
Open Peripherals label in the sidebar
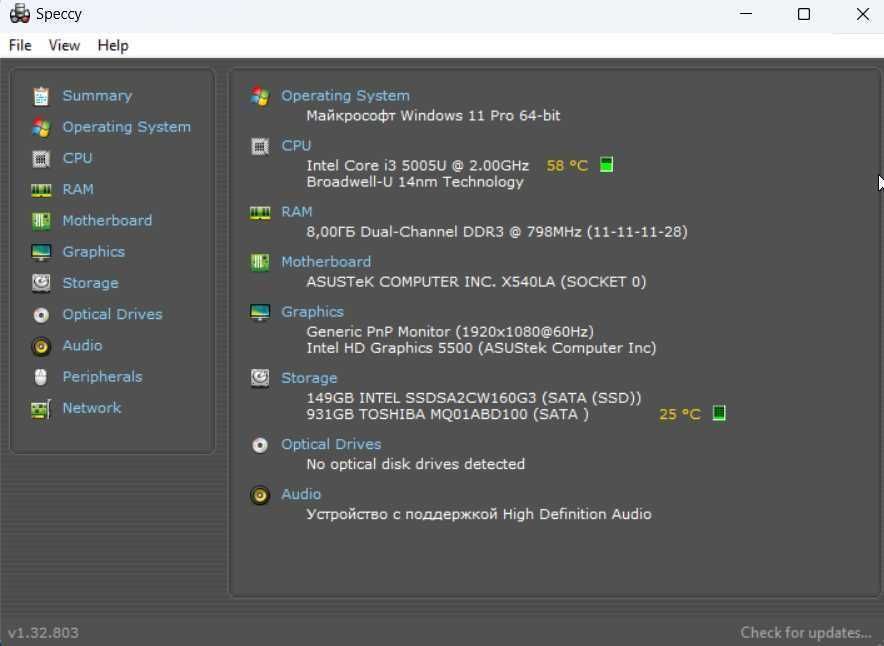[x=102, y=377]
